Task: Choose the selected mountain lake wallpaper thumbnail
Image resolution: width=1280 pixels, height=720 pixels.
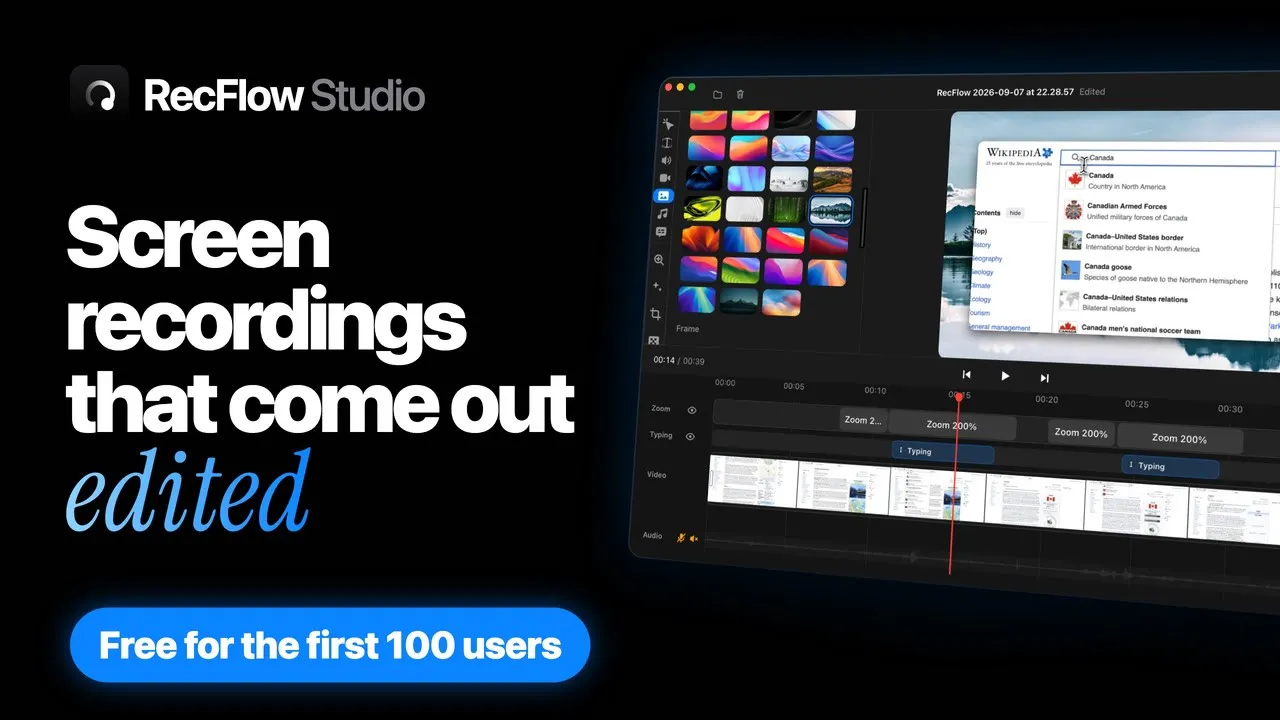Action: tap(831, 210)
